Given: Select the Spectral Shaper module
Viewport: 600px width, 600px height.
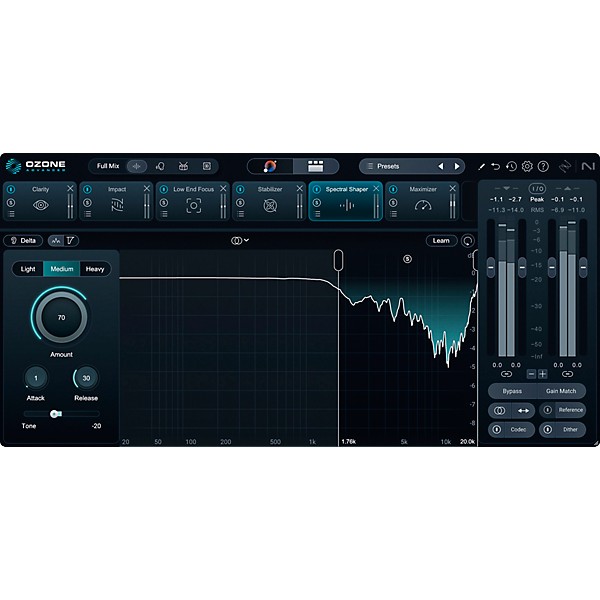Looking at the screenshot, I should tap(346, 201).
